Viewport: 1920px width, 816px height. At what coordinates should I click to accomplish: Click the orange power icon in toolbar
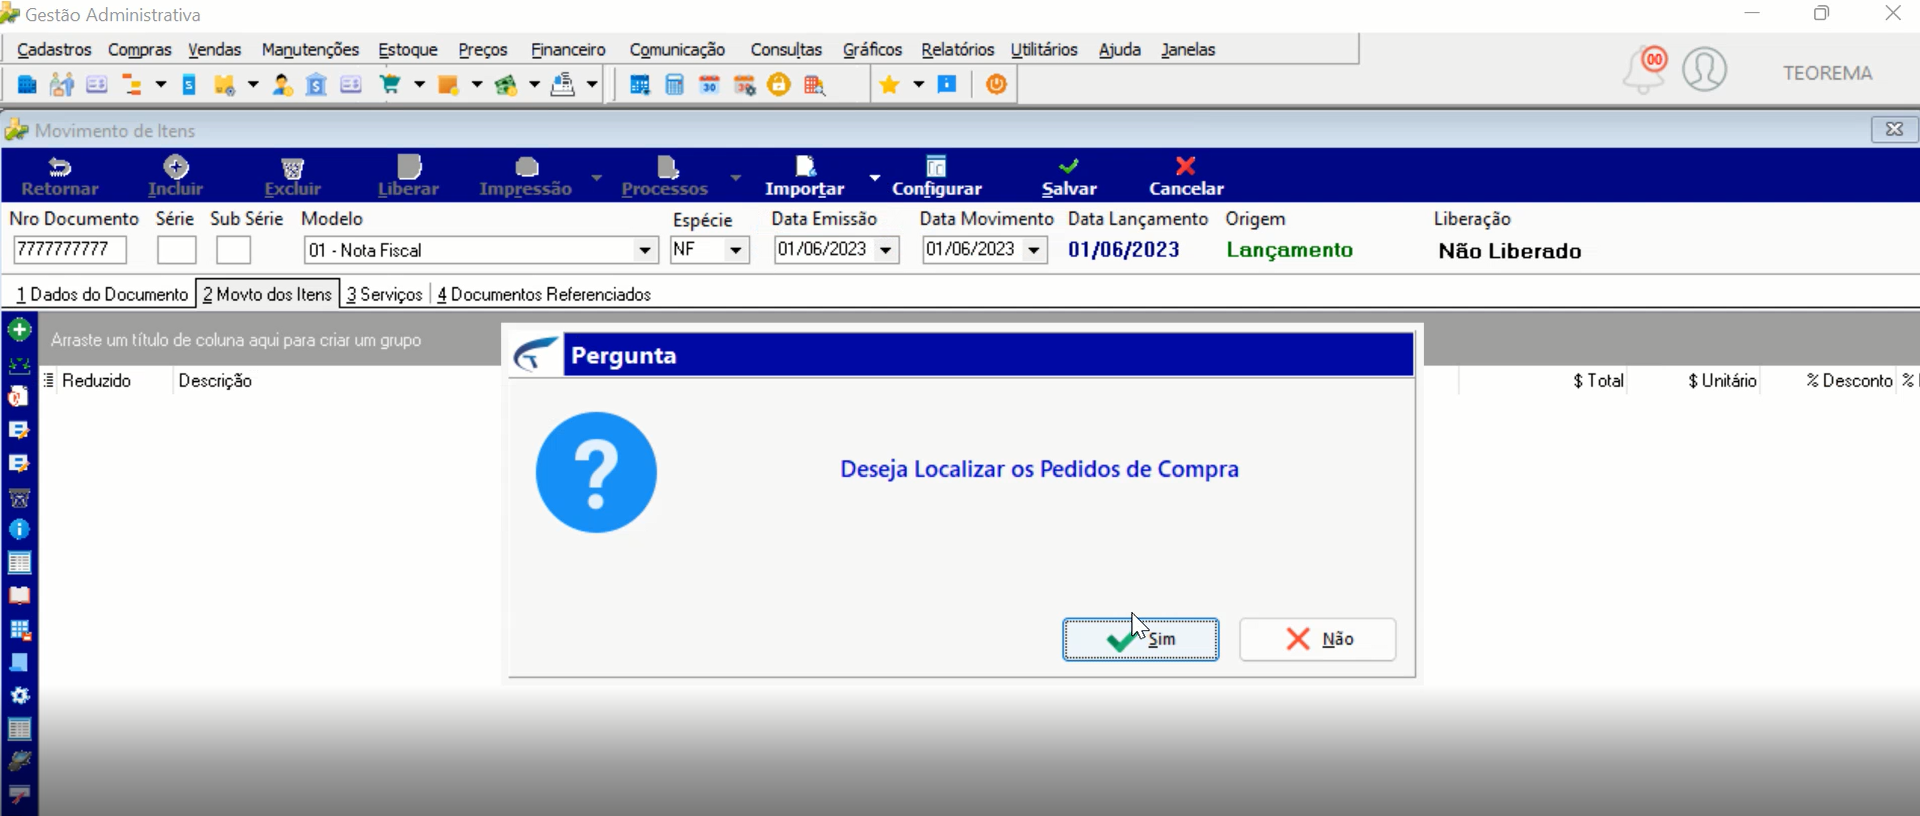(x=996, y=85)
